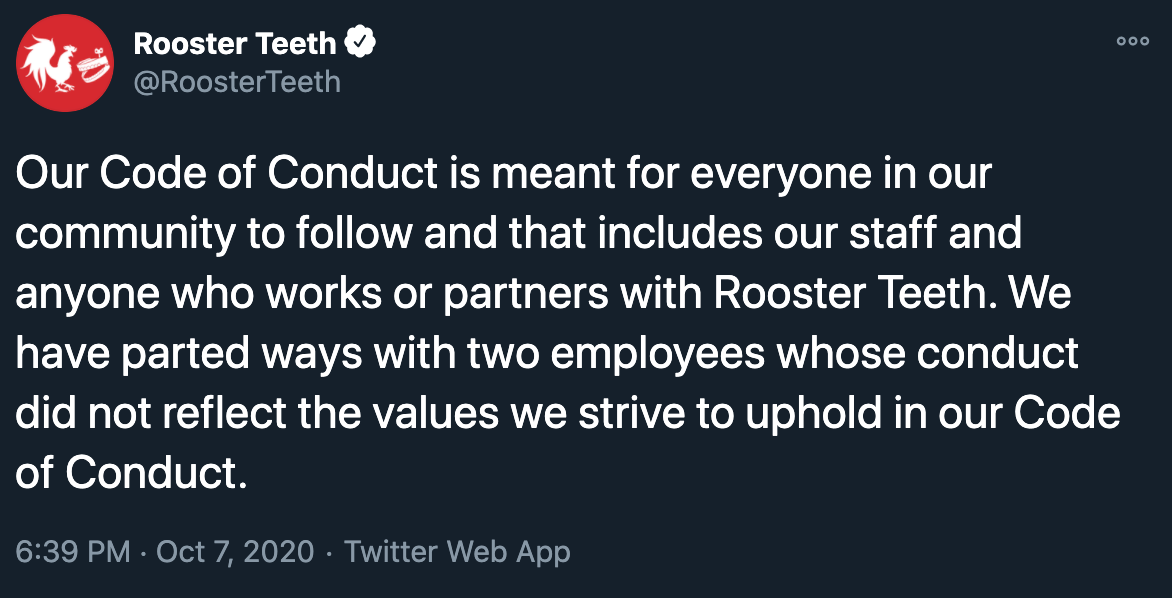The image size is (1172, 598).
Task: Click the blue verified checkmark badge
Action: [x=360, y=45]
